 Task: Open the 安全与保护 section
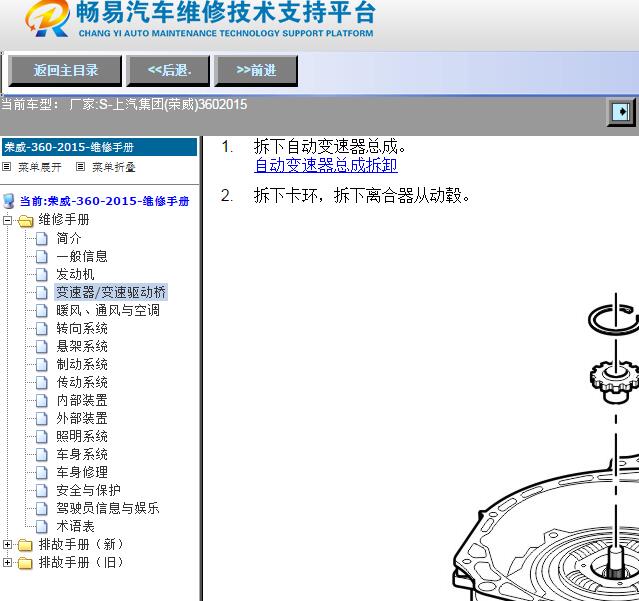(x=88, y=490)
